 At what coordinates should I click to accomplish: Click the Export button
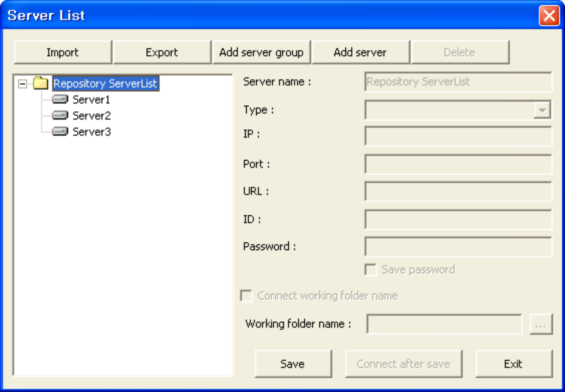(x=162, y=52)
